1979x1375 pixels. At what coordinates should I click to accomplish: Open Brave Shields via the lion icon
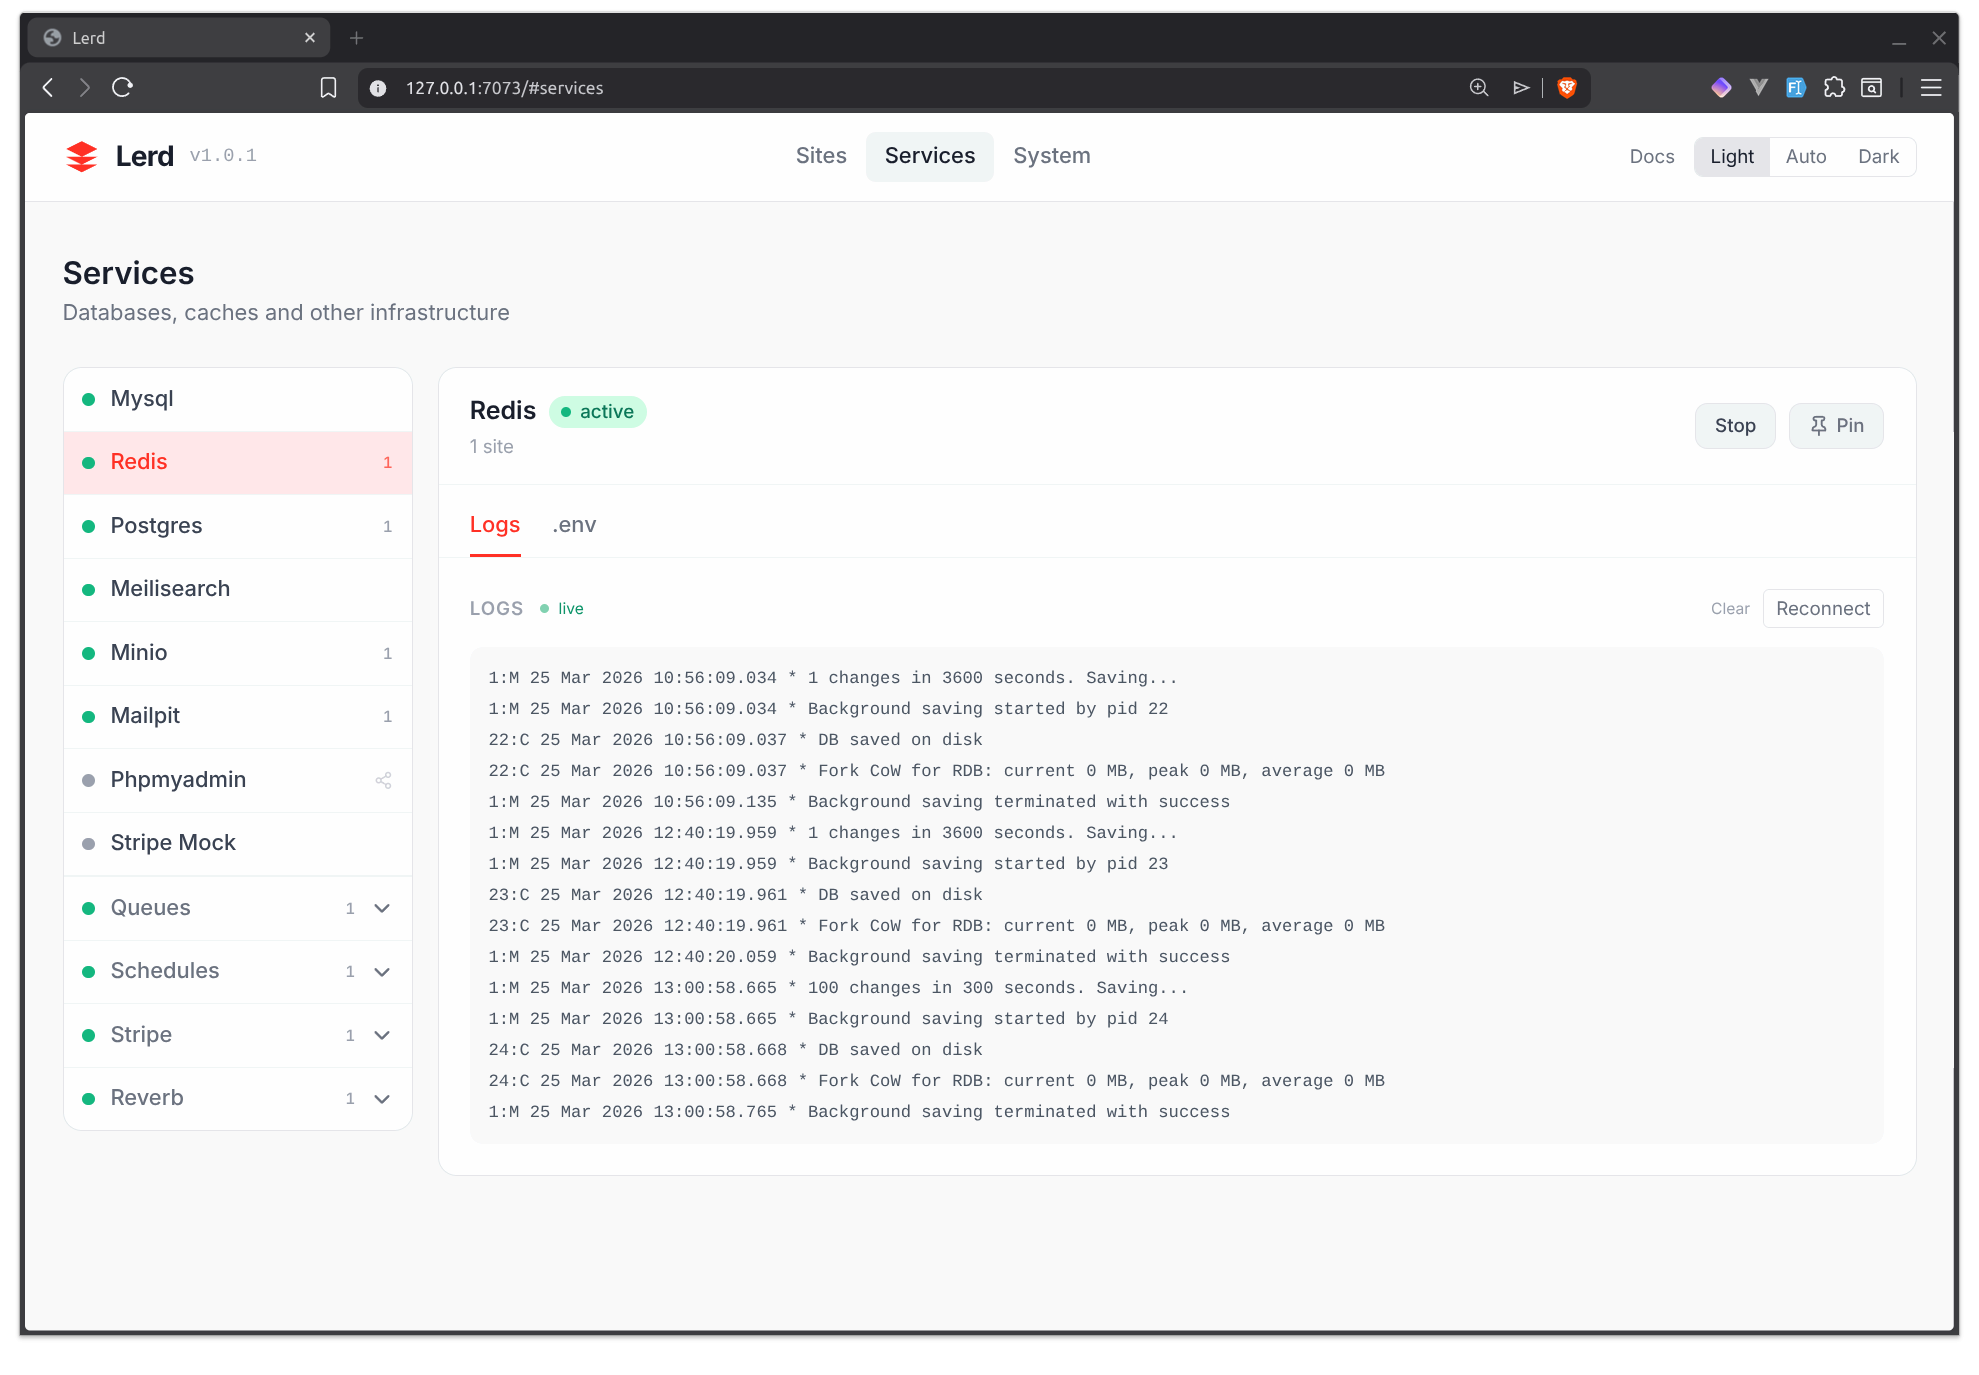[1567, 88]
